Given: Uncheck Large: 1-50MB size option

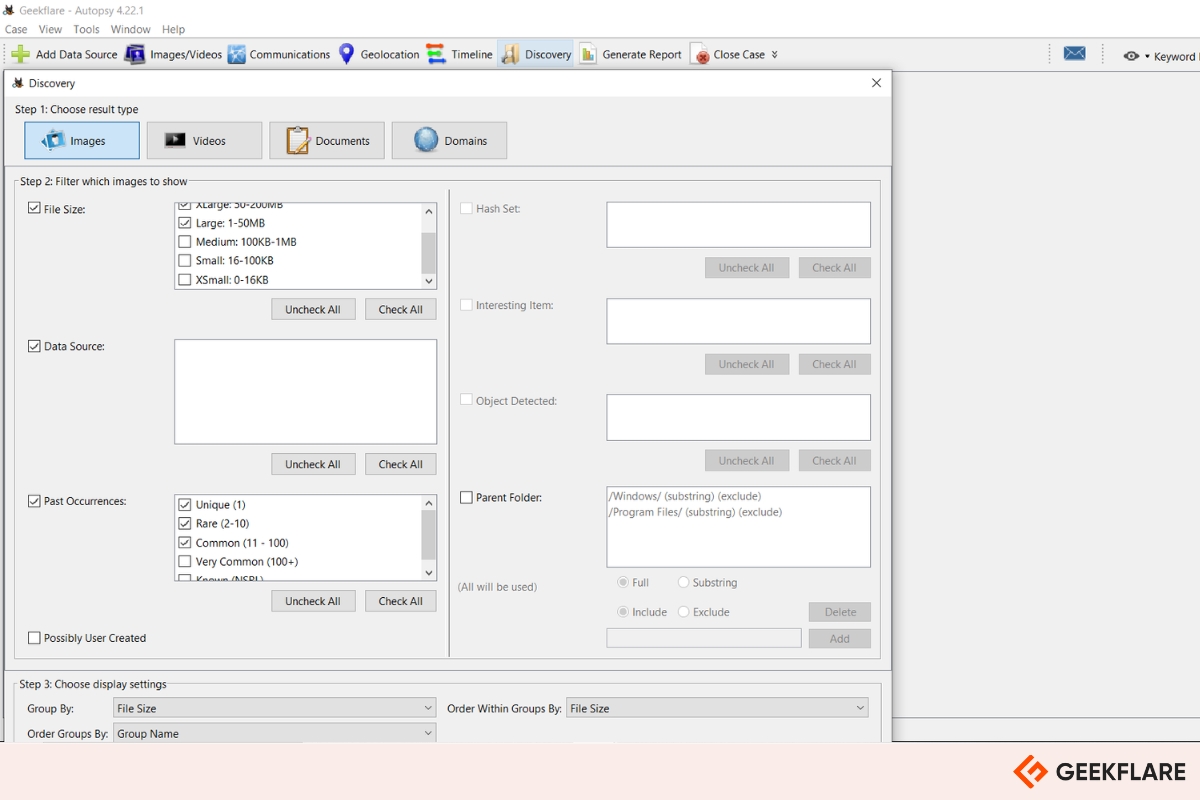Looking at the screenshot, I should coord(184,223).
